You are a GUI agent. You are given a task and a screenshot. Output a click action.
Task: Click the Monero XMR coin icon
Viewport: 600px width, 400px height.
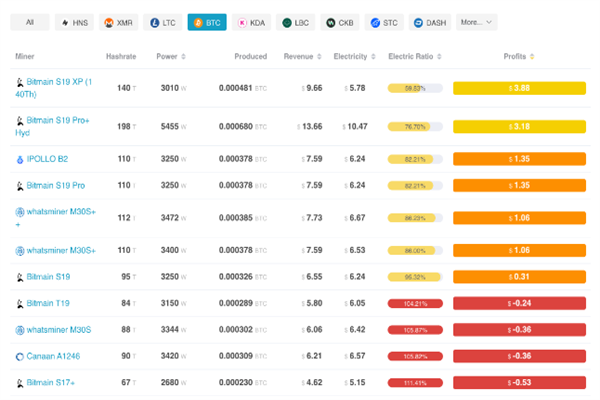(109, 23)
